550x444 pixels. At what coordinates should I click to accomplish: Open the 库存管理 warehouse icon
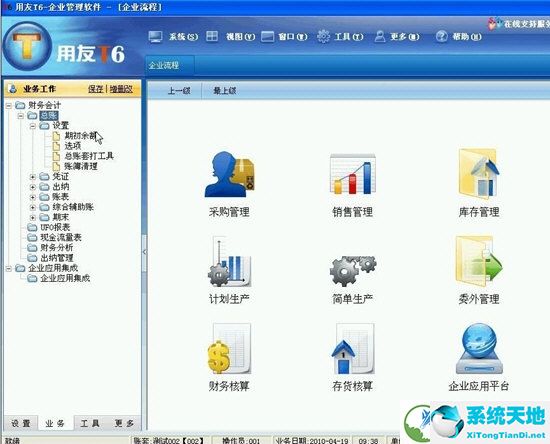(479, 174)
